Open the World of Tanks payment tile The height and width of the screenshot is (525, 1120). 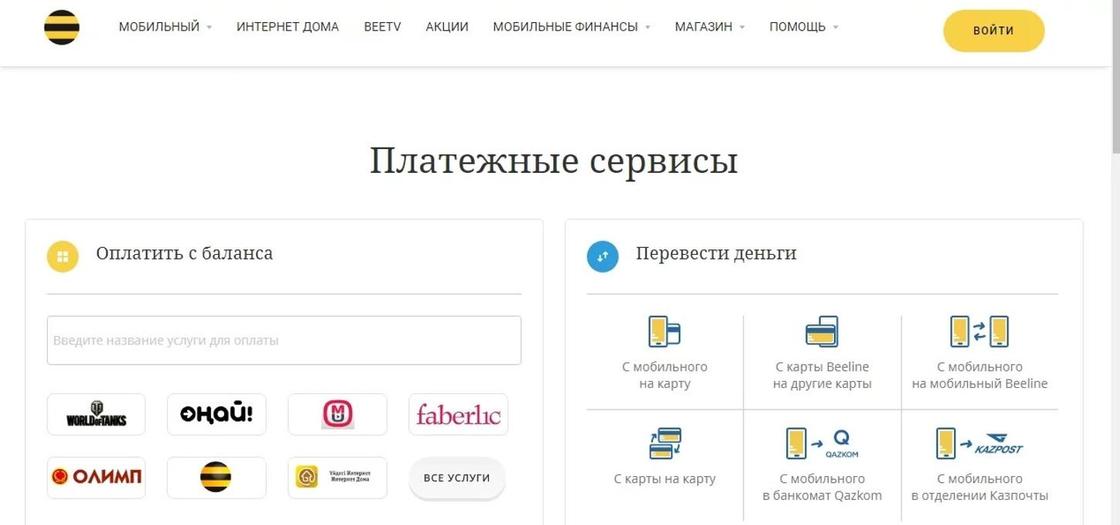(x=96, y=414)
